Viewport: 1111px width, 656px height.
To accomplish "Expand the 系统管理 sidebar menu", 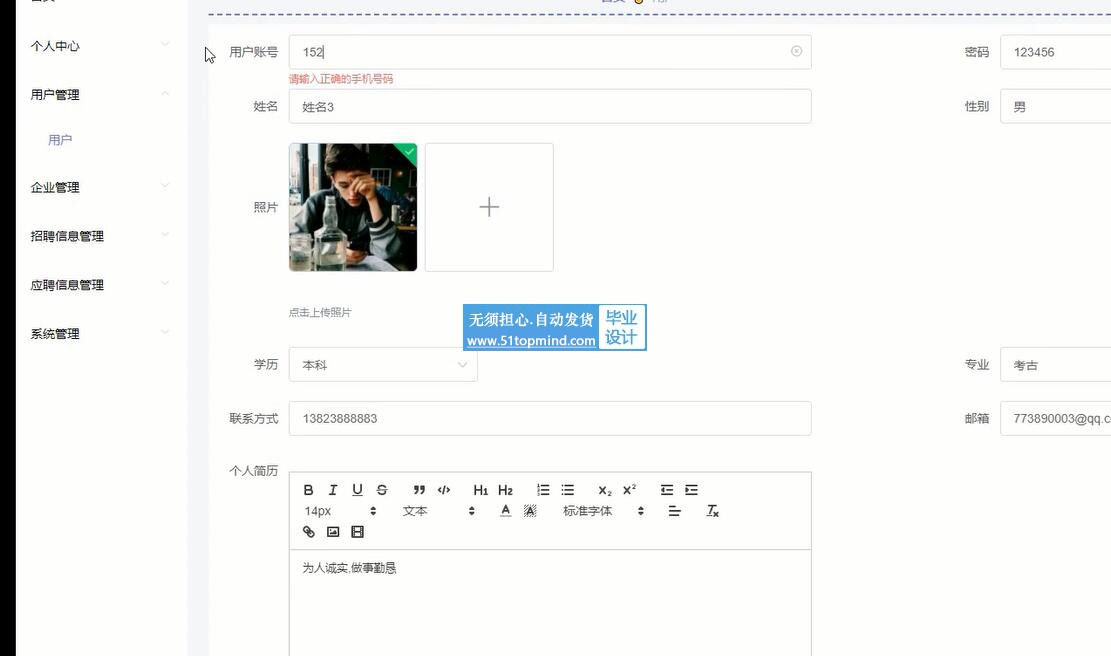I will pyautogui.click(x=99, y=334).
